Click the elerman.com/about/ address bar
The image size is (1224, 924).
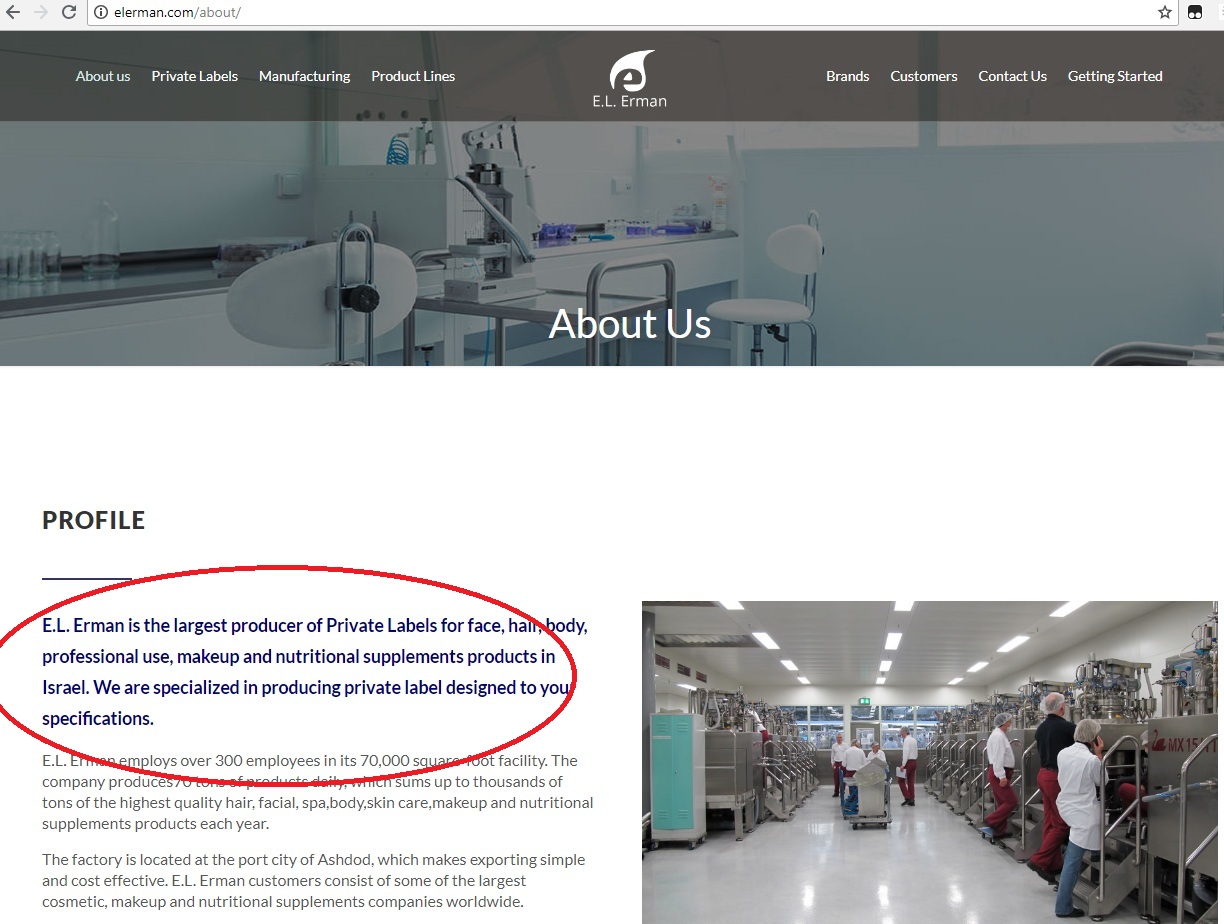click(x=620, y=12)
